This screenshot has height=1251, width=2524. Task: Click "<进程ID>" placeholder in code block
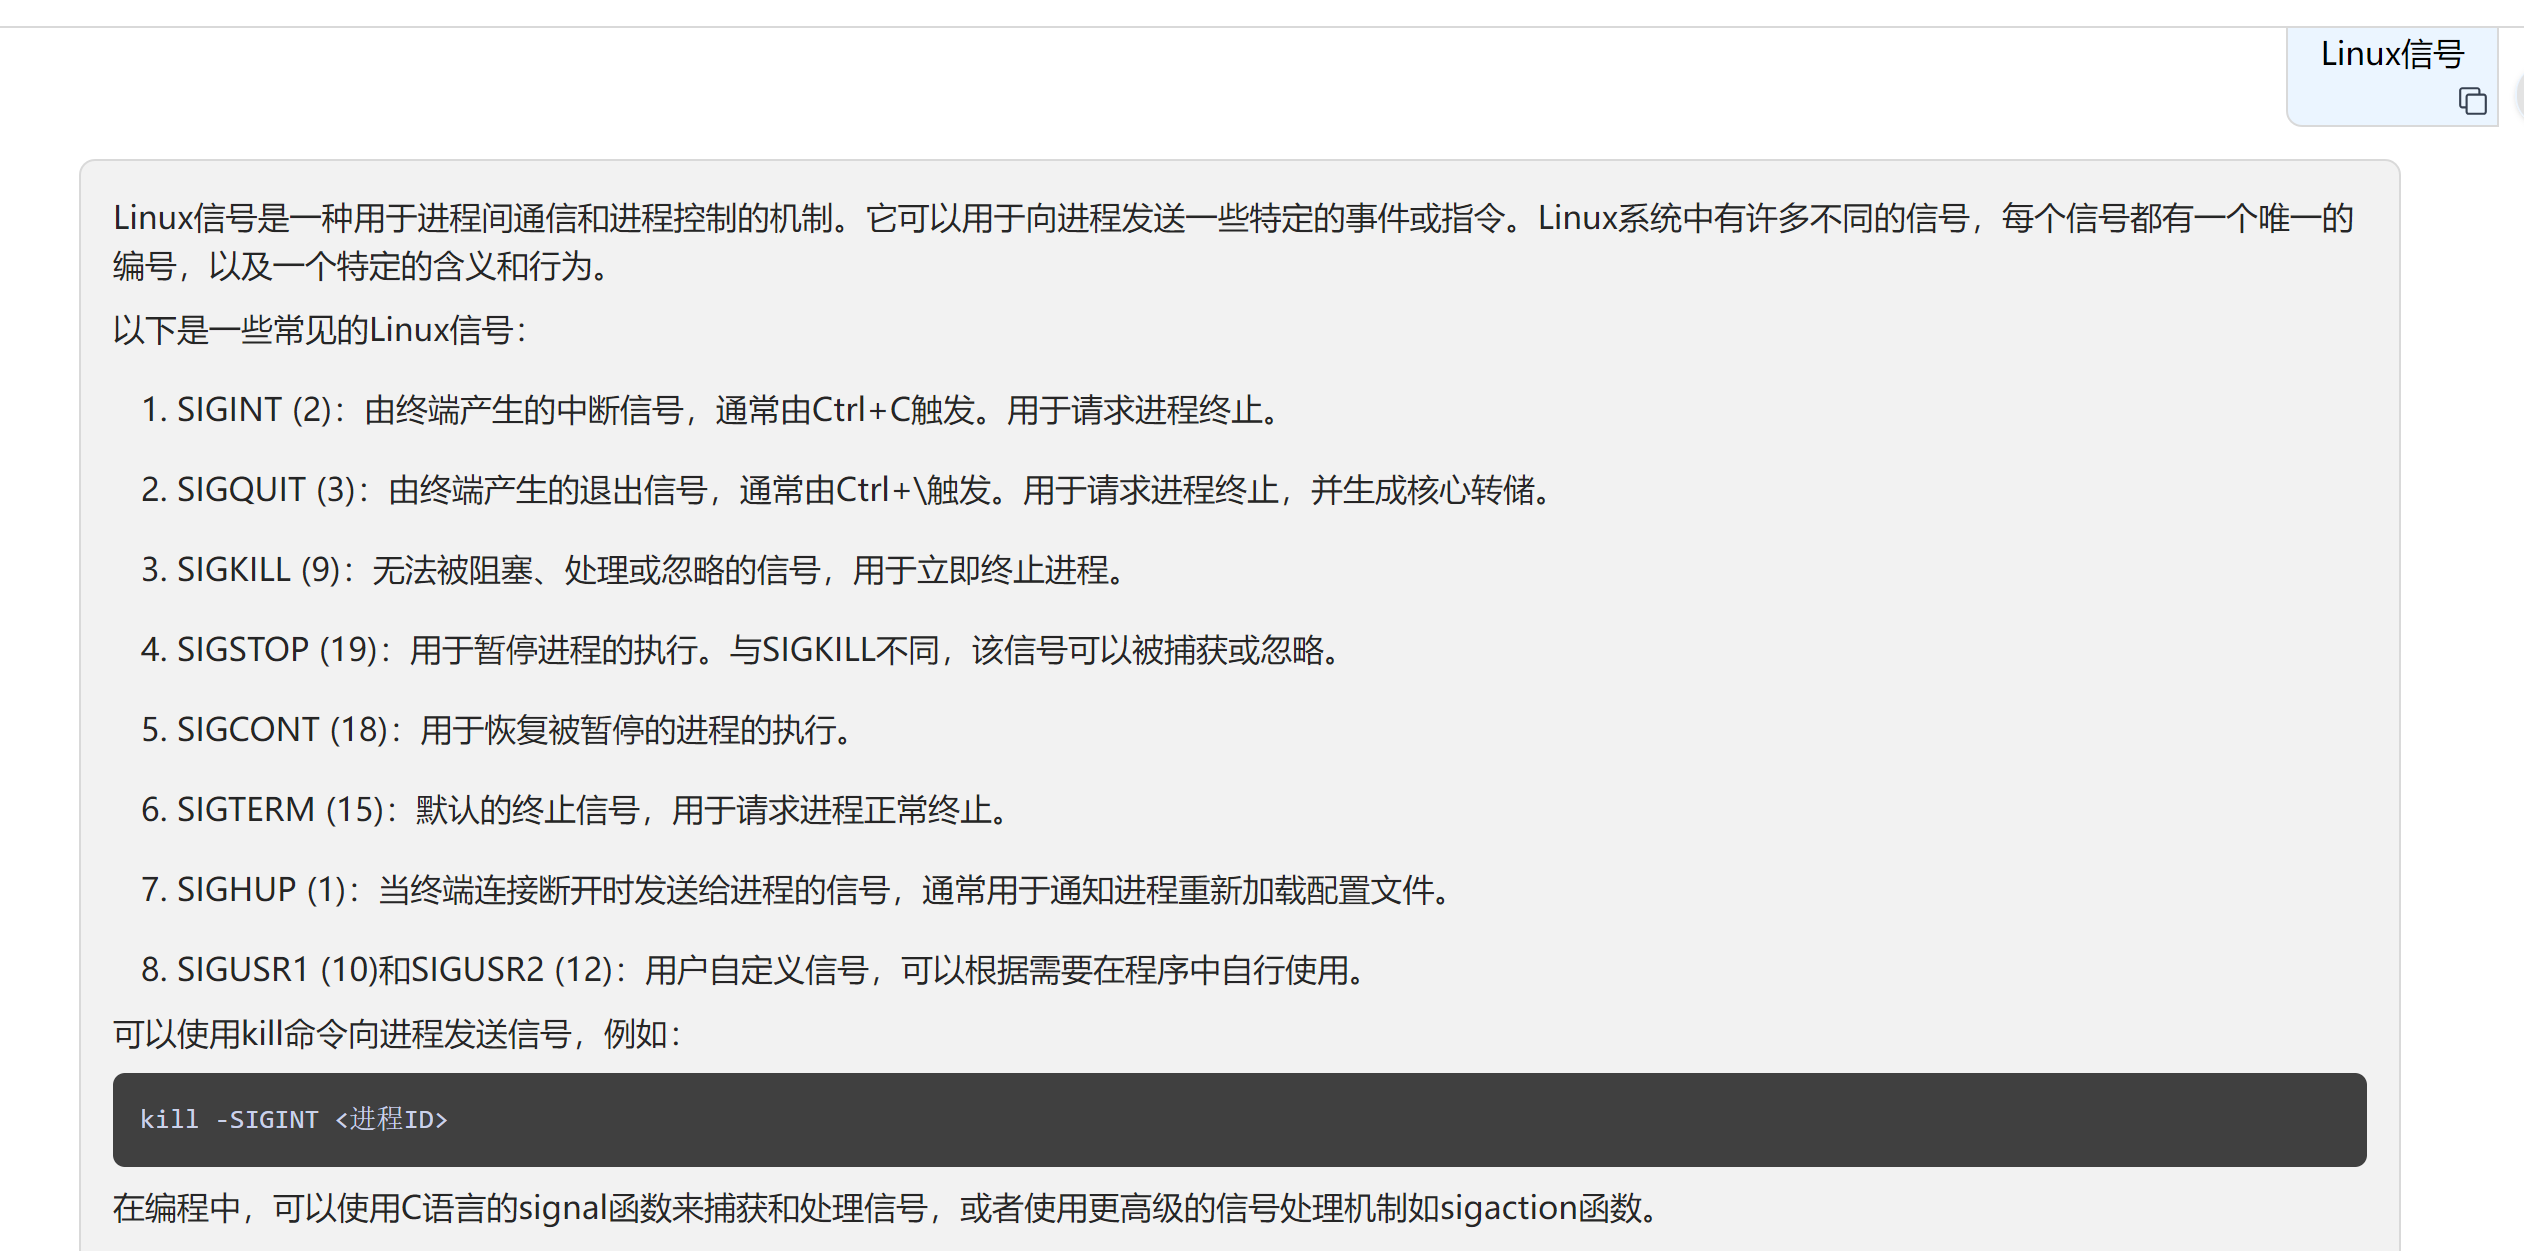[x=391, y=1119]
